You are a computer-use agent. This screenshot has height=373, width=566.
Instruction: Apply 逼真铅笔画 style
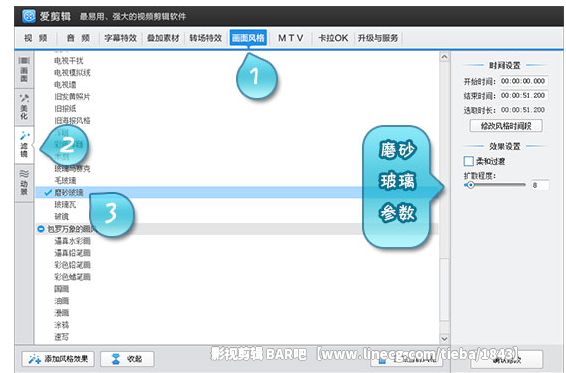tap(72, 253)
